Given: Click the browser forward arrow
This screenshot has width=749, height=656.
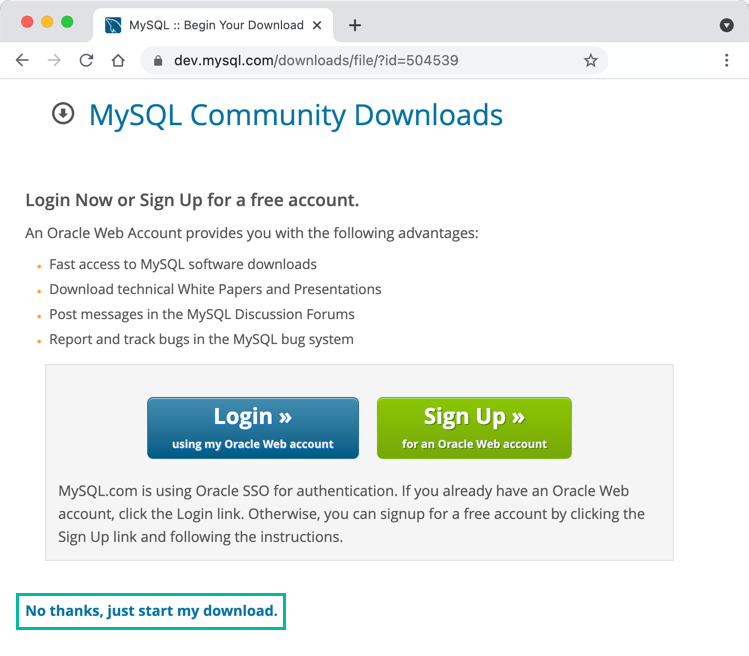Looking at the screenshot, I should click(54, 60).
